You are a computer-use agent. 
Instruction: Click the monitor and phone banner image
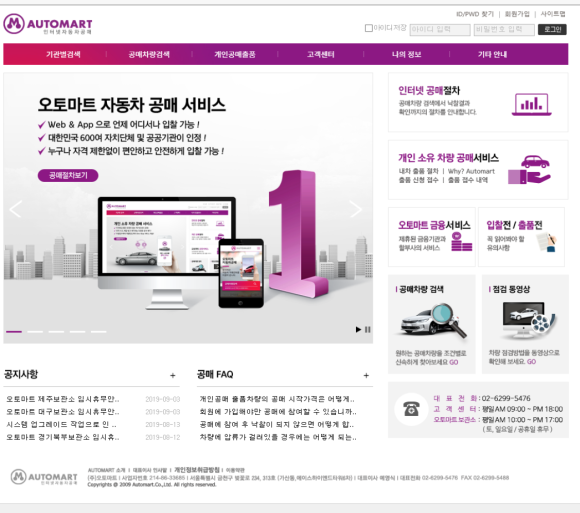181,253
